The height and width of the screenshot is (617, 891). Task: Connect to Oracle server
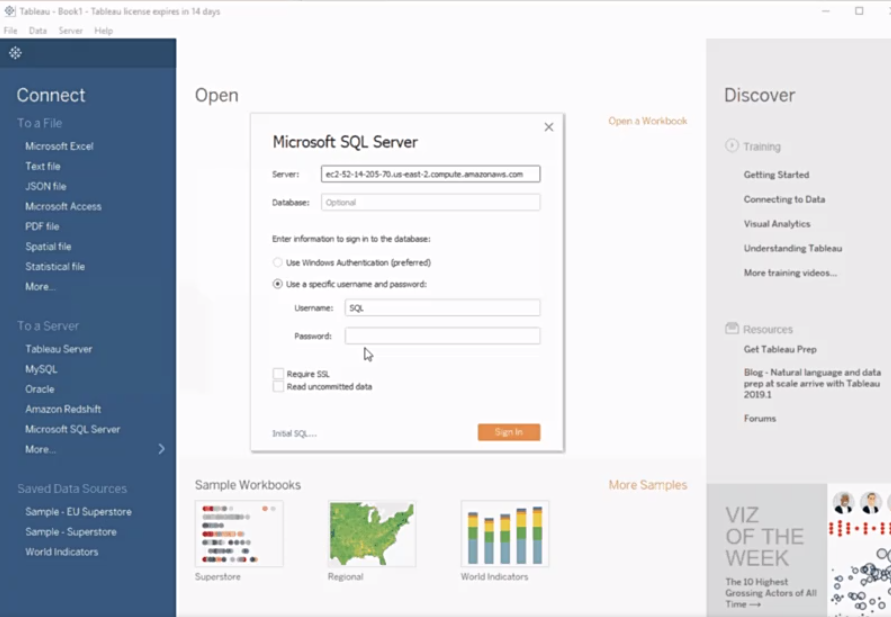[40, 389]
